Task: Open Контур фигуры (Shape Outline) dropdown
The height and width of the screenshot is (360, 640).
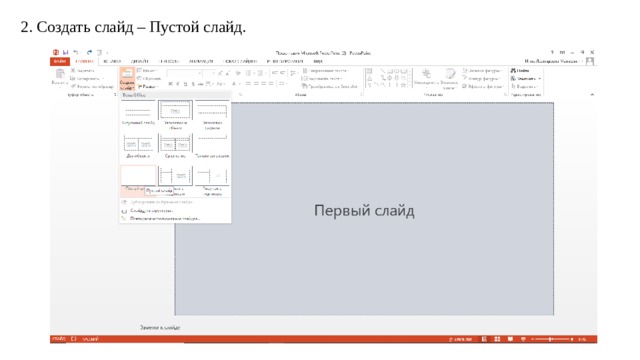Action: pos(481,78)
